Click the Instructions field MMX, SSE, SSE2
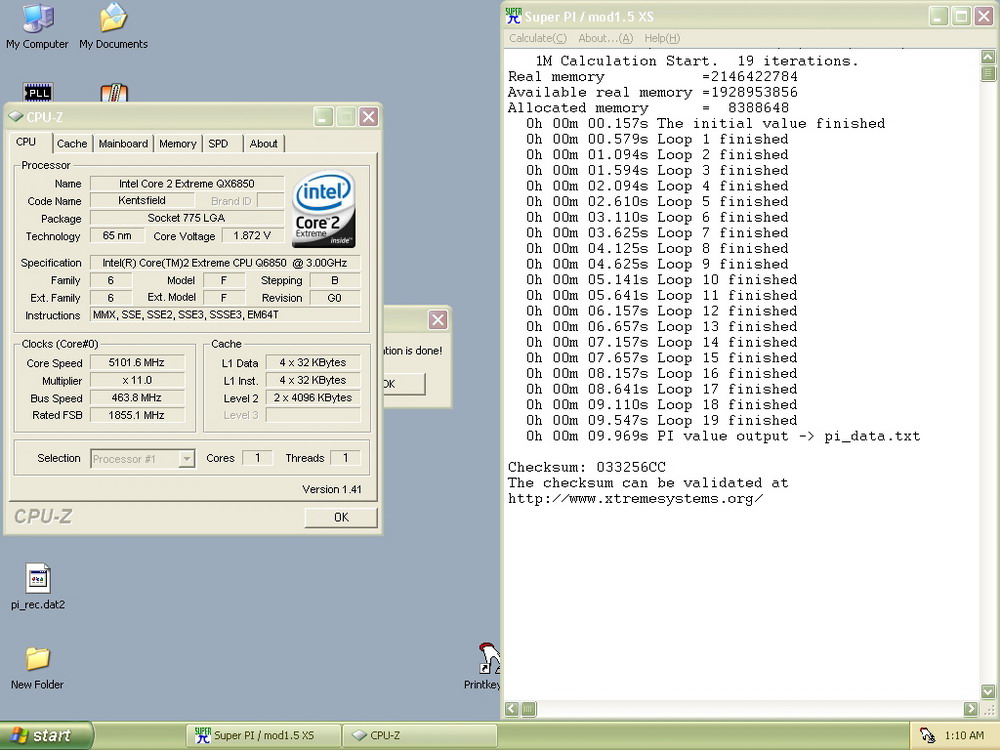Viewport: 1000px width, 750px height. [x=225, y=314]
